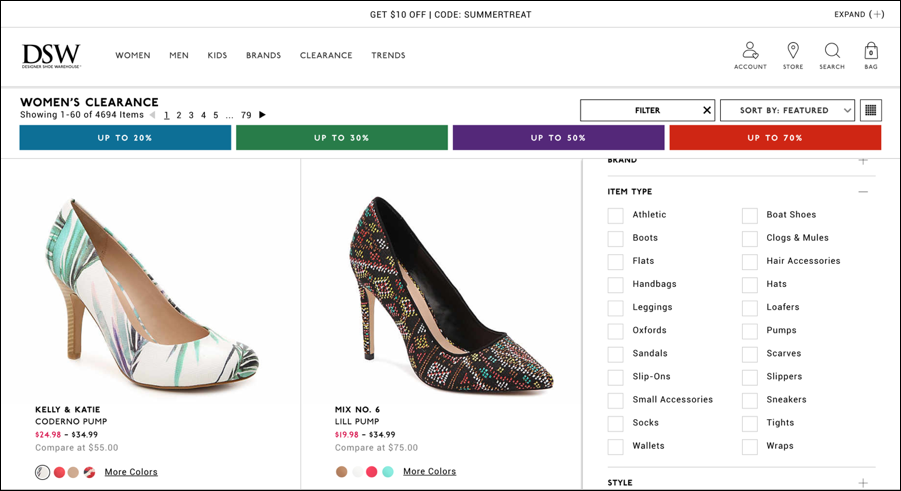Go to next page arrow
This screenshot has height=491, width=901.
(262, 114)
